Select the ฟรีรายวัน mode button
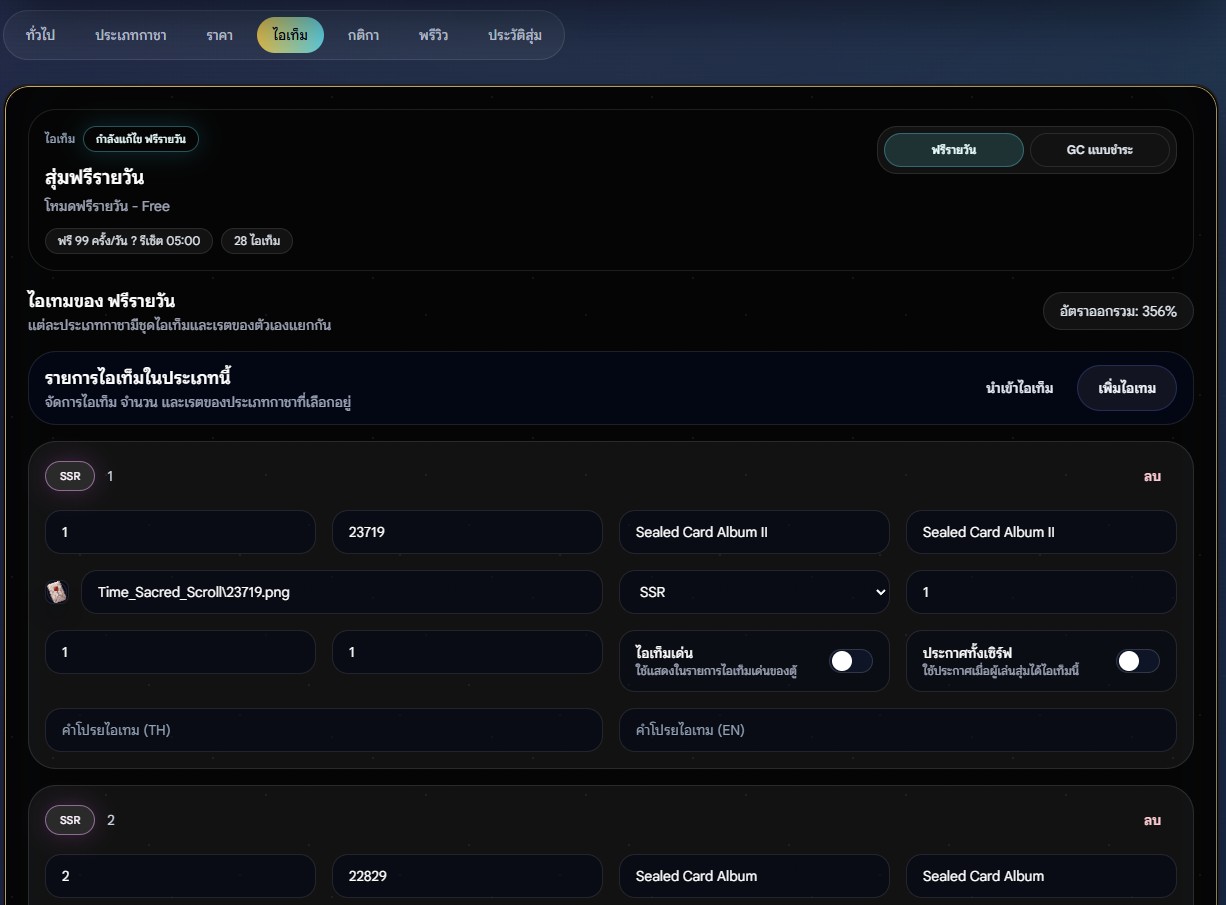The height and width of the screenshot is (905, 1226). pyautogui.click(x=954, y=150)
